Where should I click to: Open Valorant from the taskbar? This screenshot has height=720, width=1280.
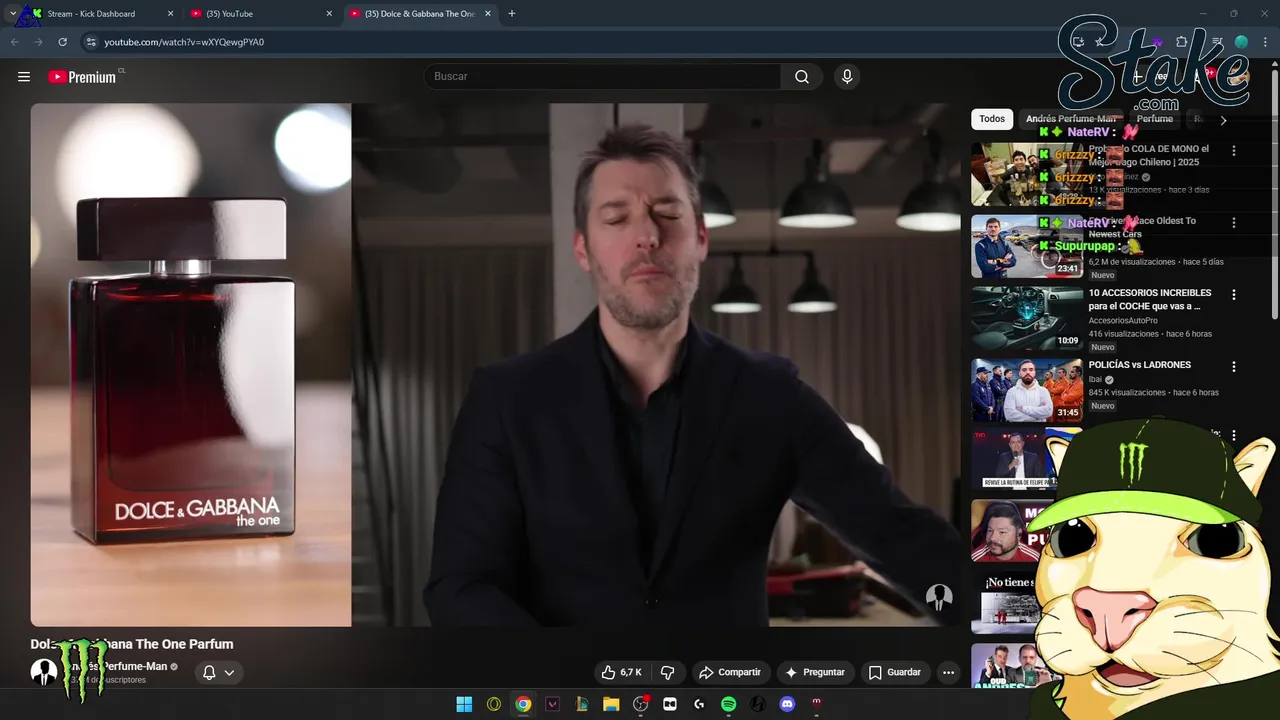[x=552, y=704]
